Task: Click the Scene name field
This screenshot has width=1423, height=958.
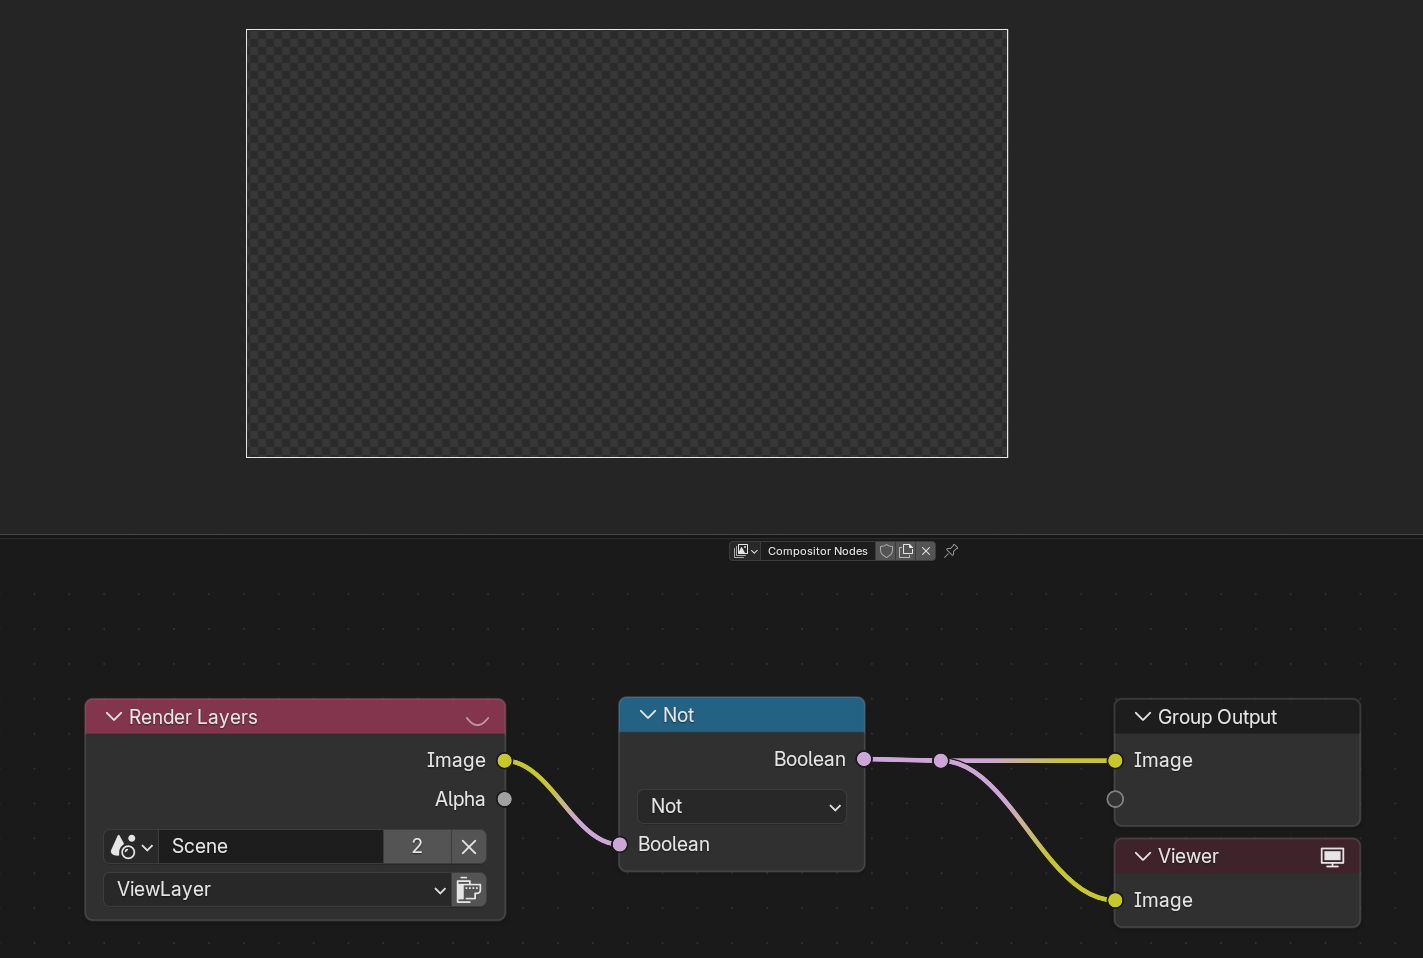Action: tap(271, 846)
